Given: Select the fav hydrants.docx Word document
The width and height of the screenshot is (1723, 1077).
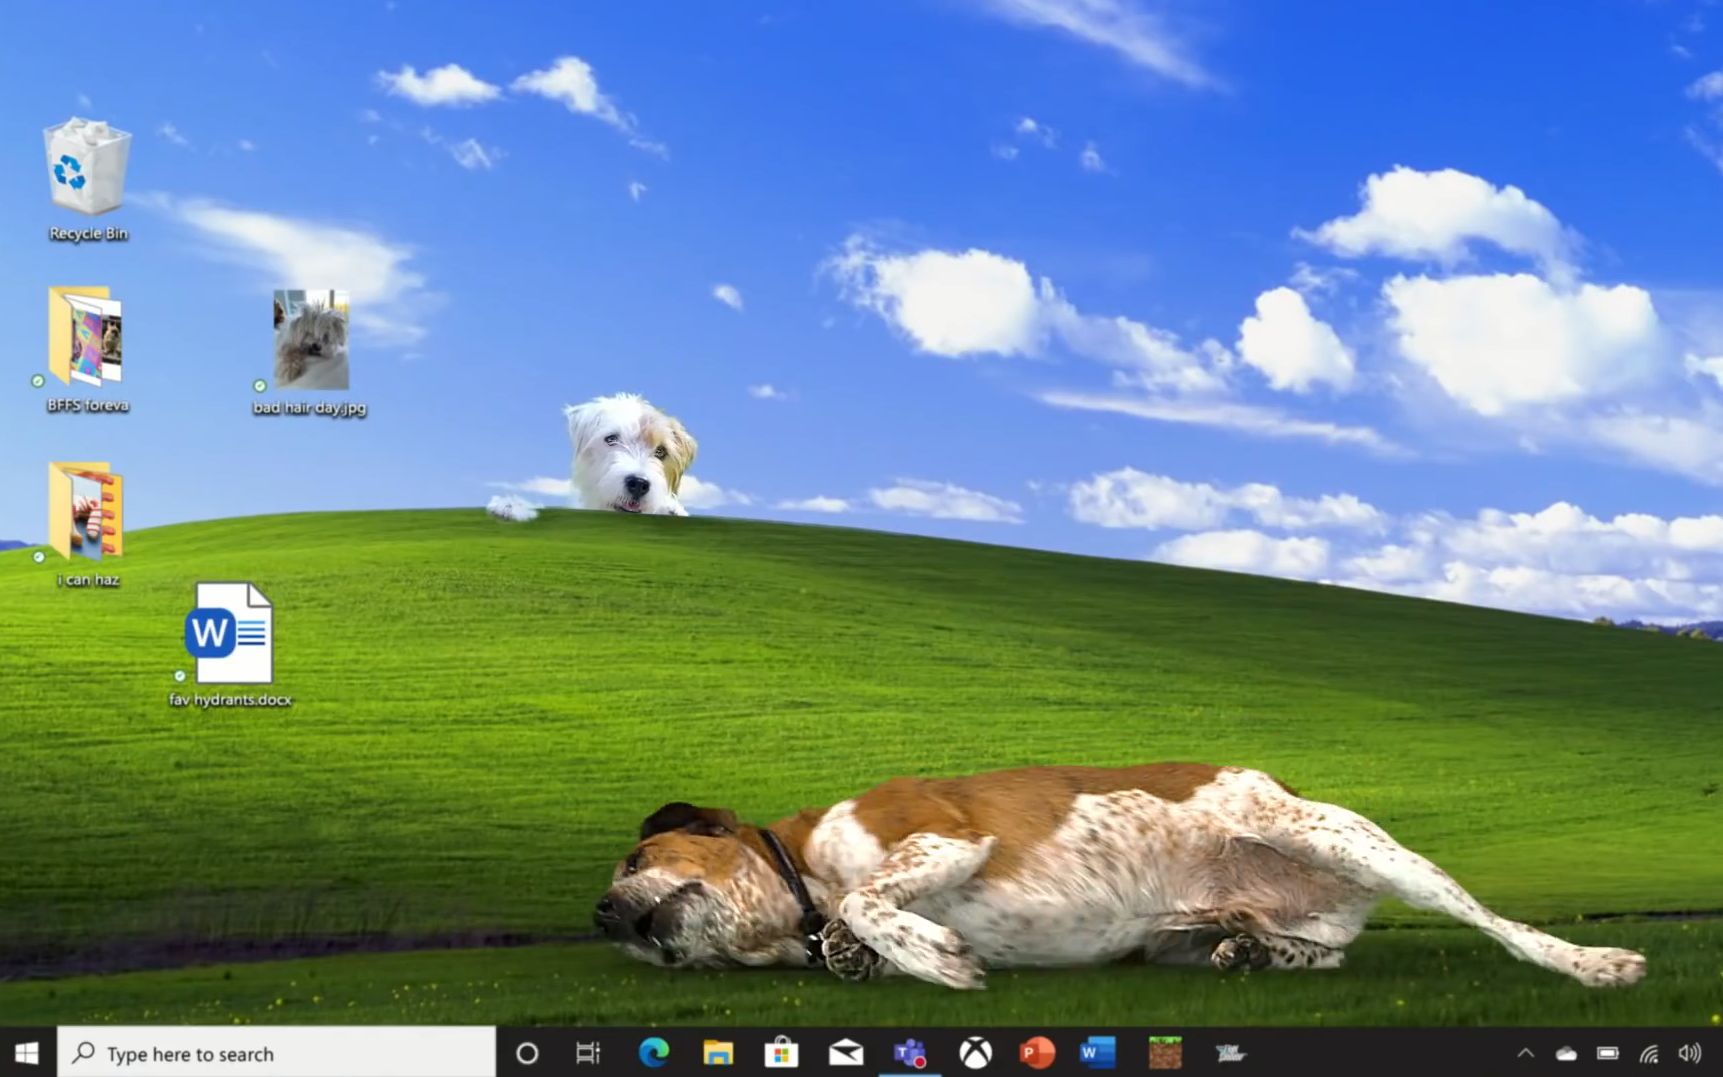Looking at the screenshot, I should point(230,645).
